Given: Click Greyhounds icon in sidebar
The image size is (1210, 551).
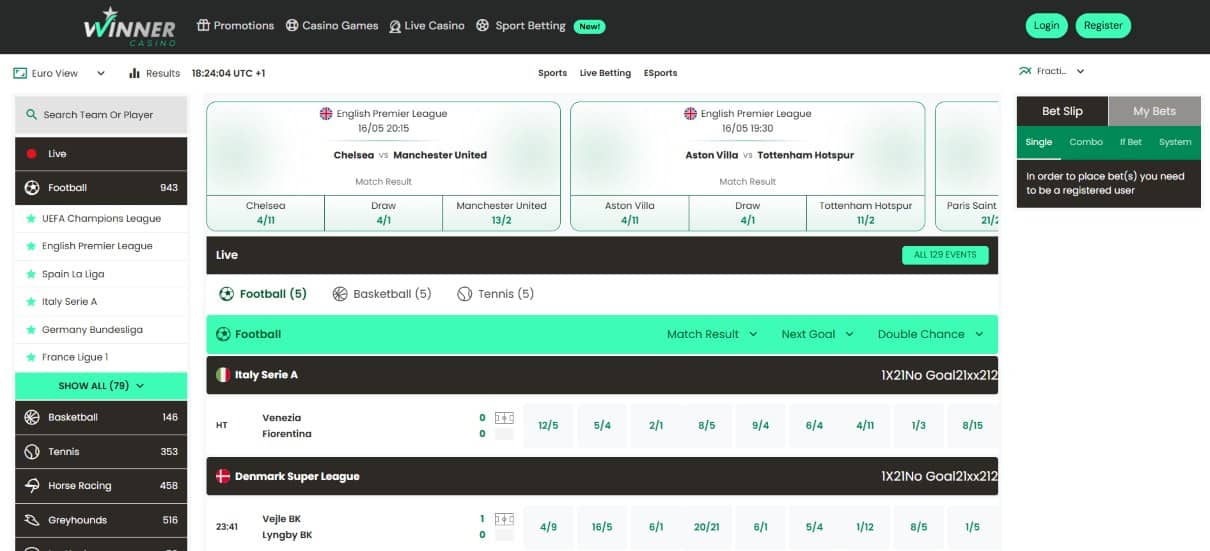Looking at the screenshot, I should click(31, 520).
